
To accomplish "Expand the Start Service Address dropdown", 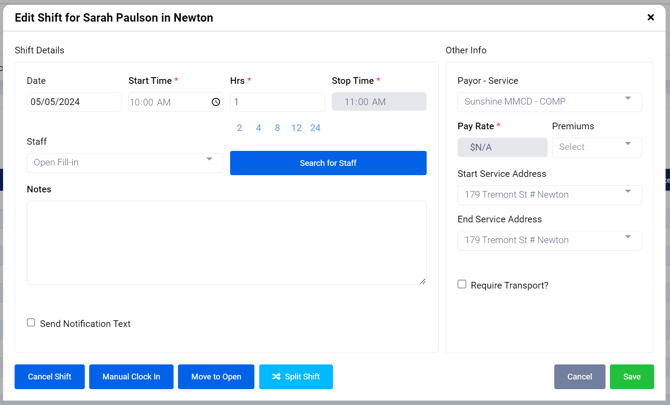I will point(549,194).
